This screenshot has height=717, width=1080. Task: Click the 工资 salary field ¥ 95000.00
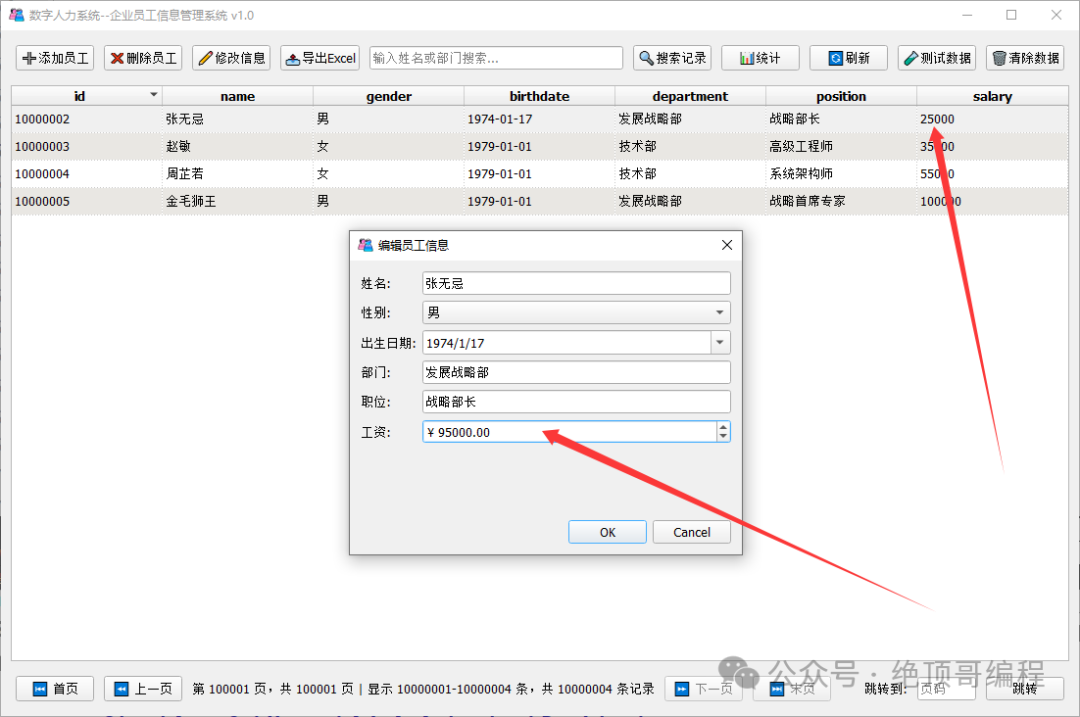tap(569, 432)
